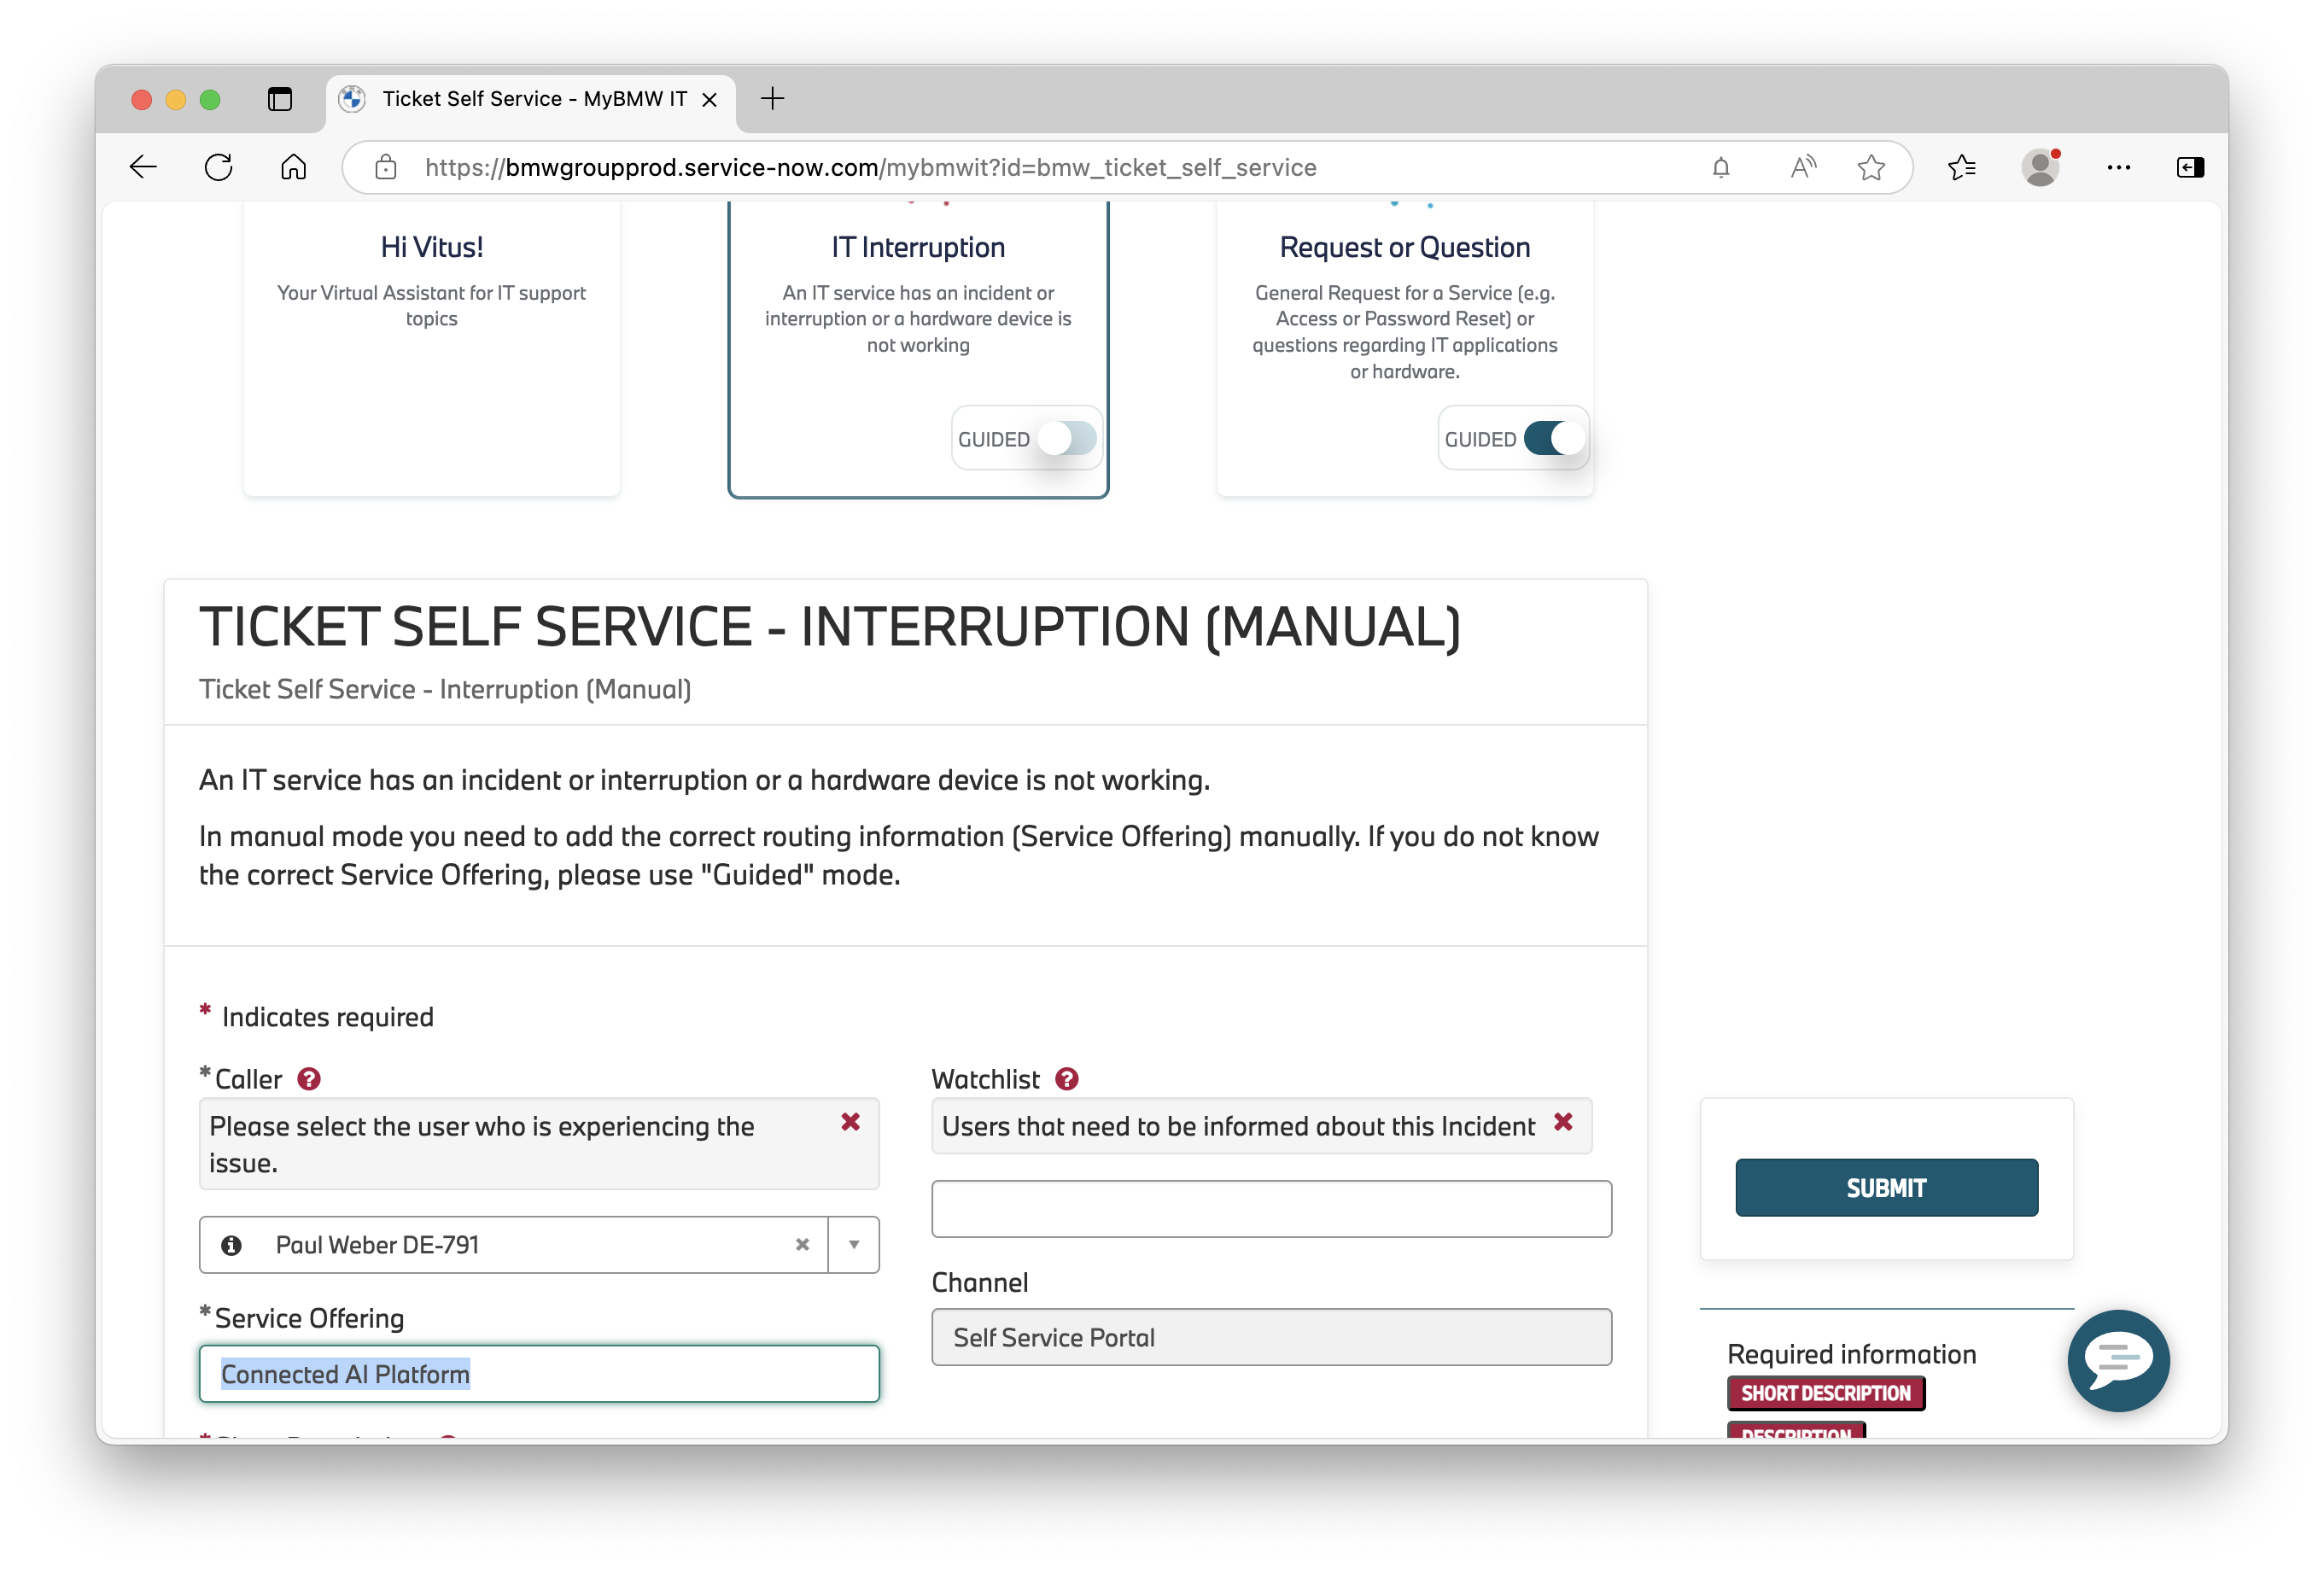
Task: Click the Channel Self Service Portal field
Action: (1271, 1337)
